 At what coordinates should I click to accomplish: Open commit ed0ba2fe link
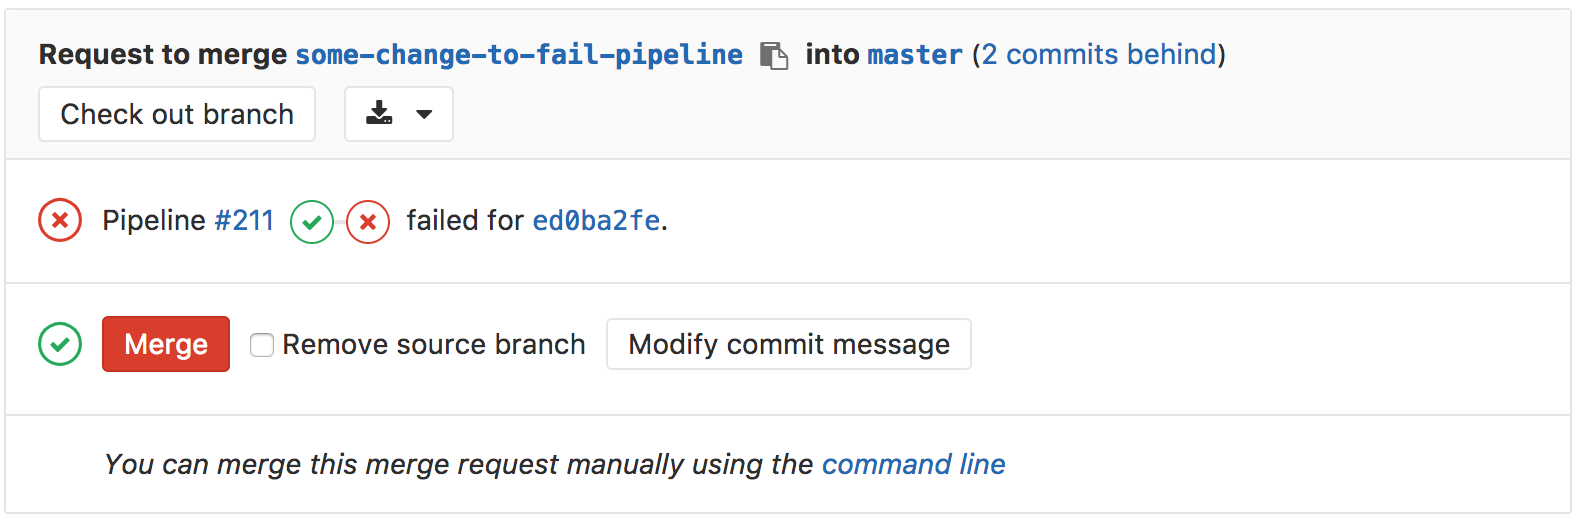click(x=596, y=220)
